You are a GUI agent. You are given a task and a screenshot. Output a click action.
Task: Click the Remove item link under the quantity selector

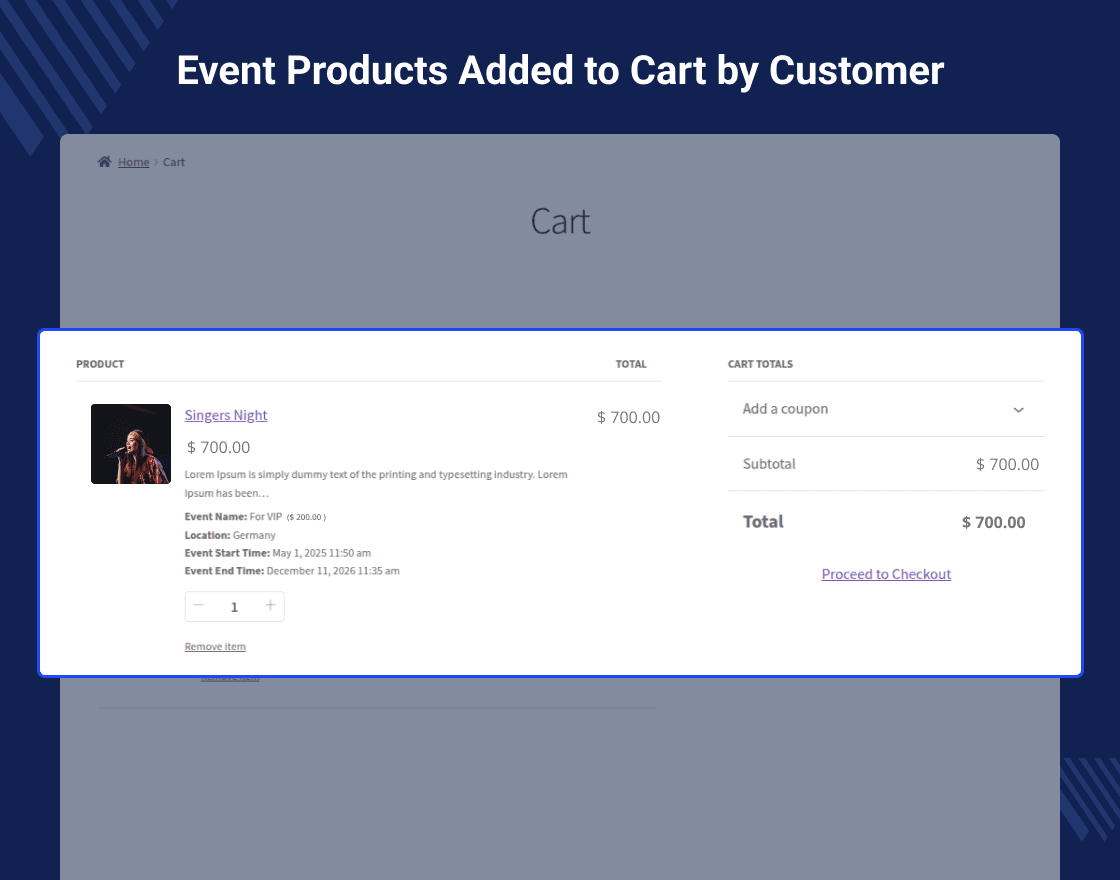[214, 646]
